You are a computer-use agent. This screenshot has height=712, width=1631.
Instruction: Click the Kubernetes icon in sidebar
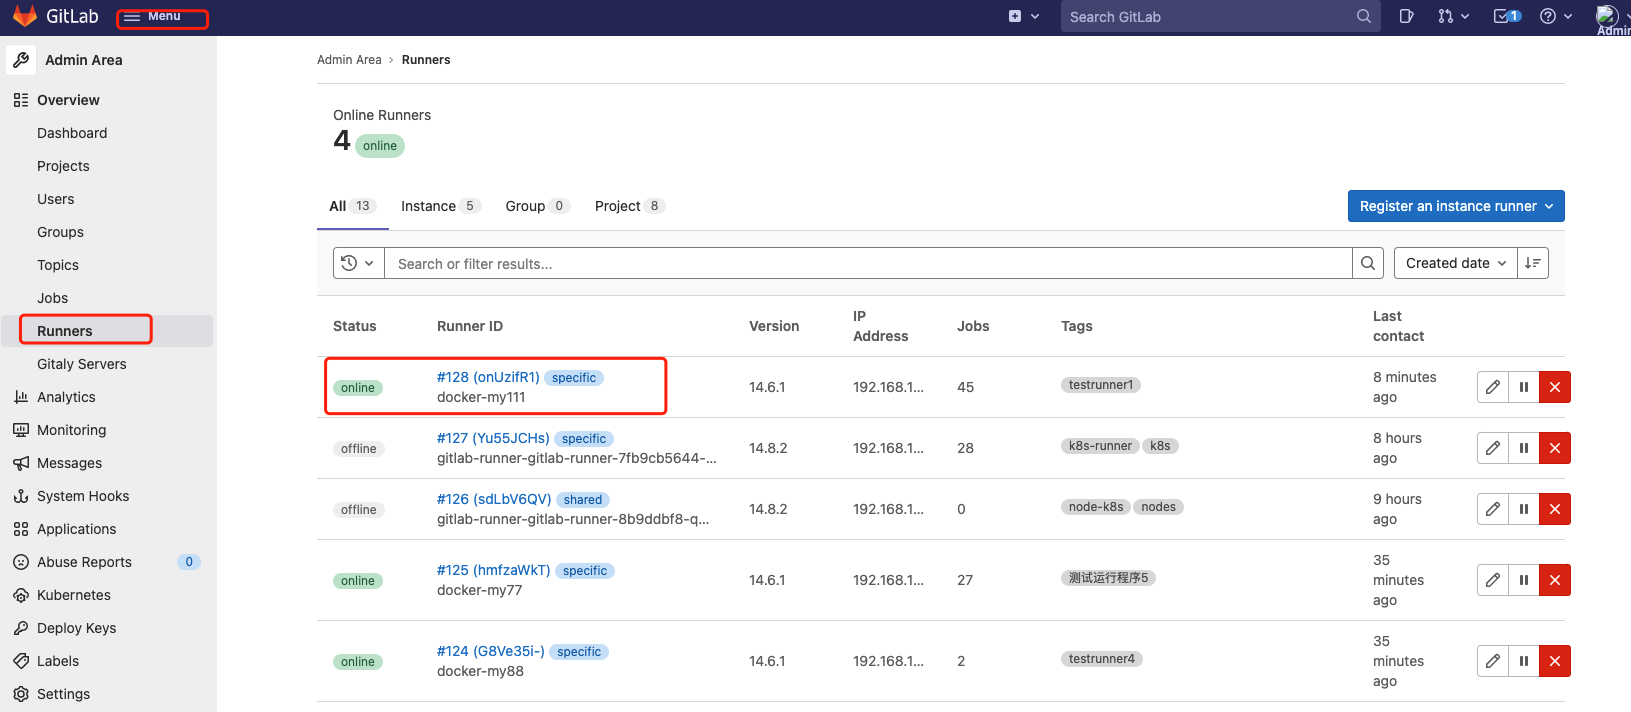point(21,595)
